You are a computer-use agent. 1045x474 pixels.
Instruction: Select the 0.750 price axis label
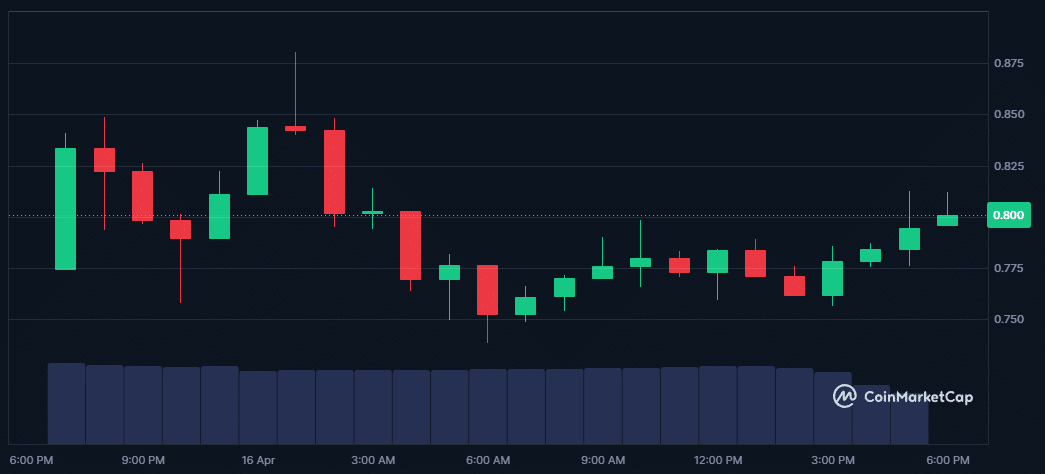(1008, 319)
